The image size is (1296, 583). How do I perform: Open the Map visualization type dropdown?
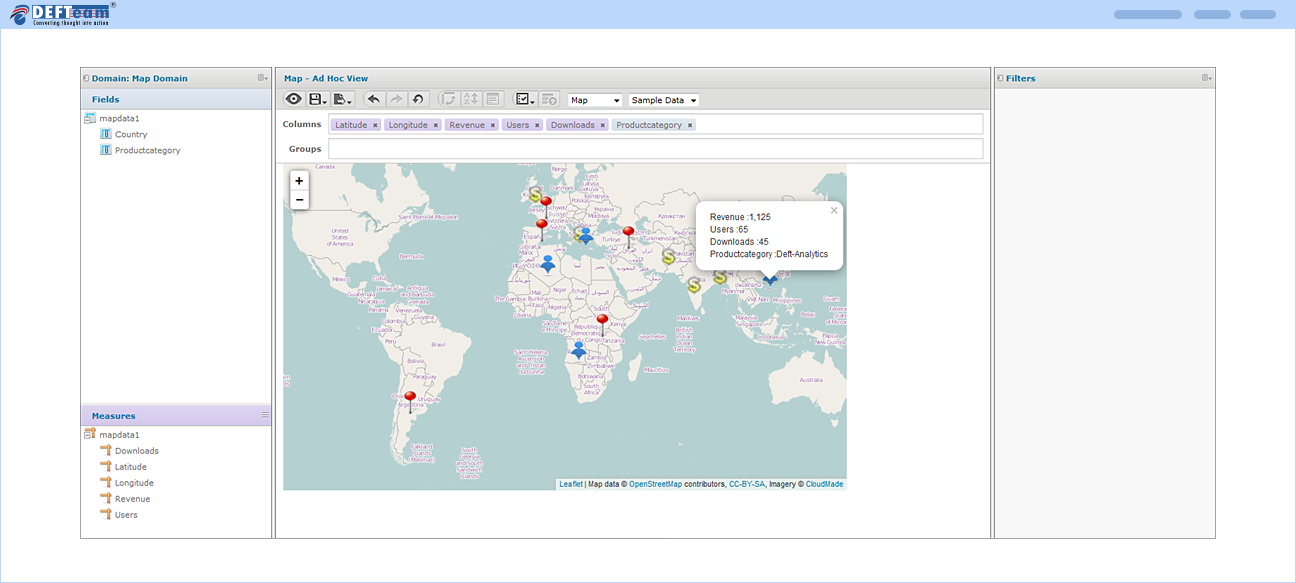tap(595, 100)
